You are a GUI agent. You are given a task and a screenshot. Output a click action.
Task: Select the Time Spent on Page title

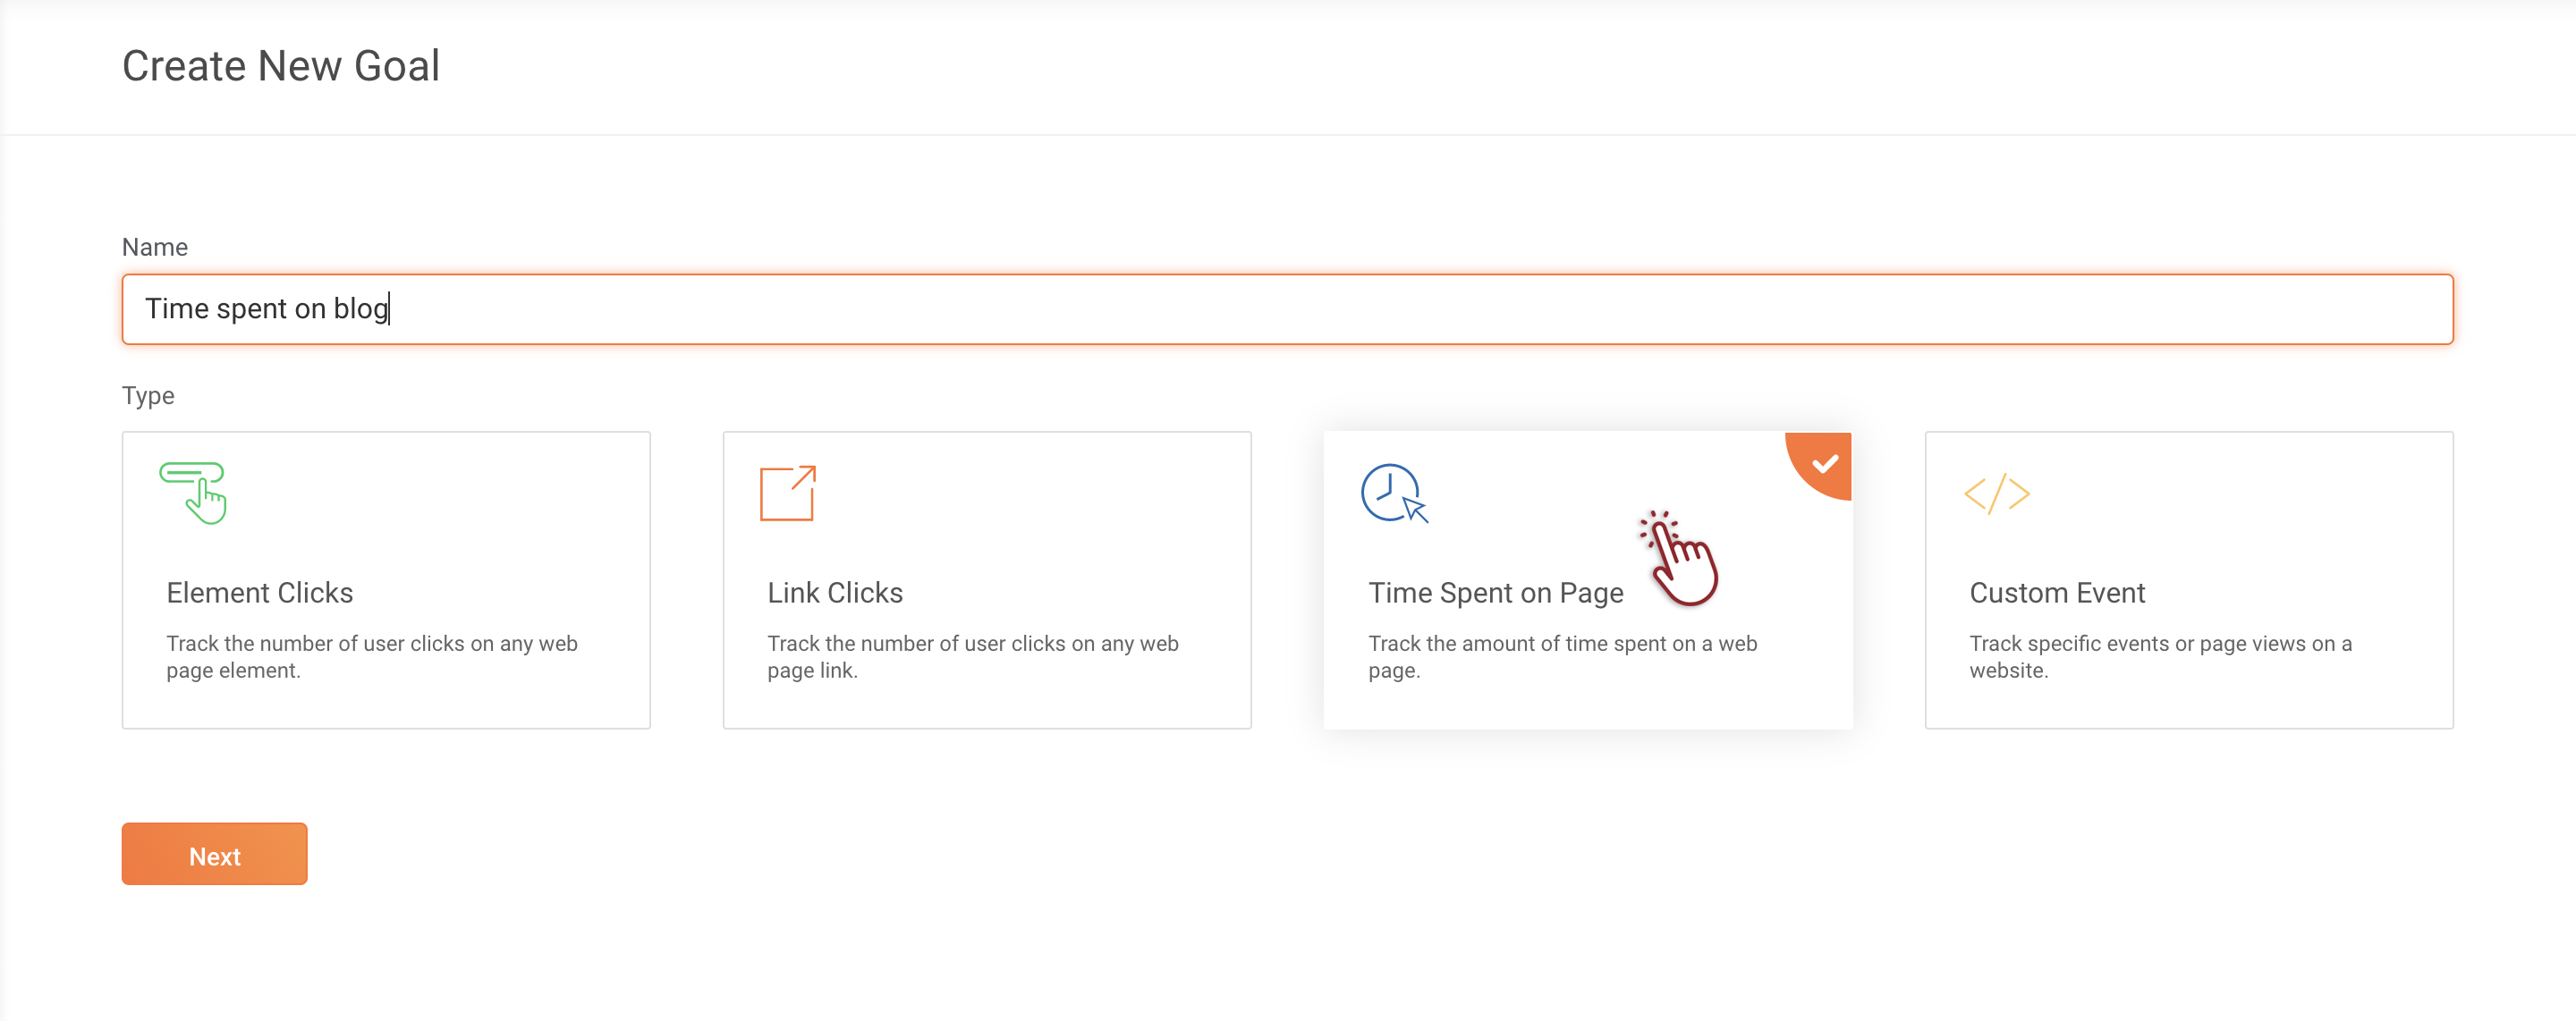[x=1495, y=593]
